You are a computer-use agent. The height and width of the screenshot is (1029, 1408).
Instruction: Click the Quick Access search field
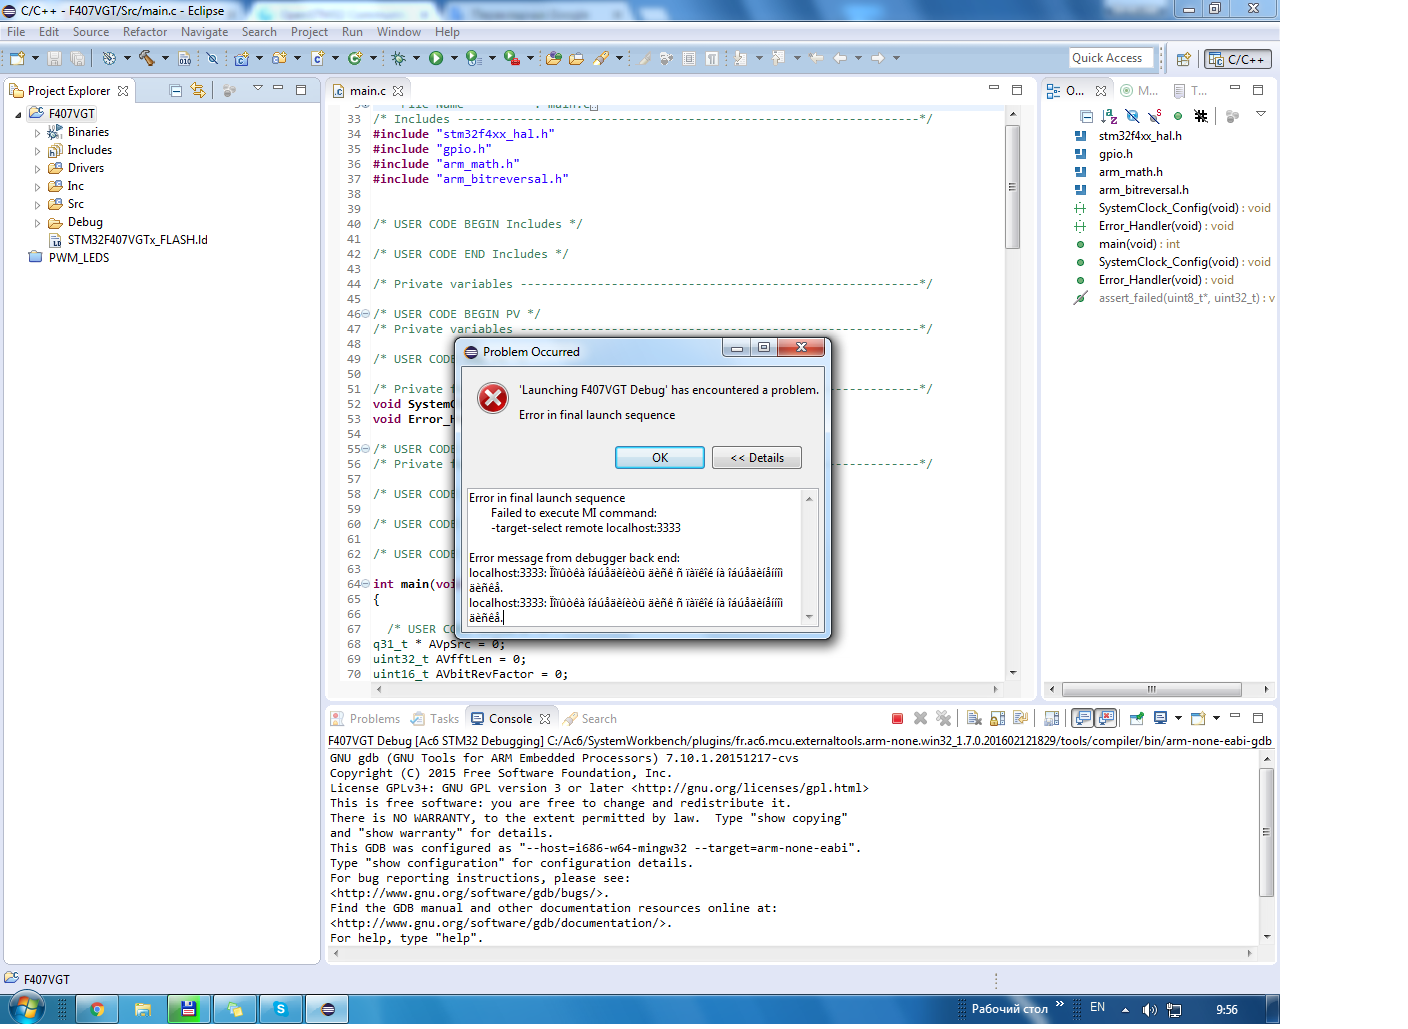pos(1111,59)
